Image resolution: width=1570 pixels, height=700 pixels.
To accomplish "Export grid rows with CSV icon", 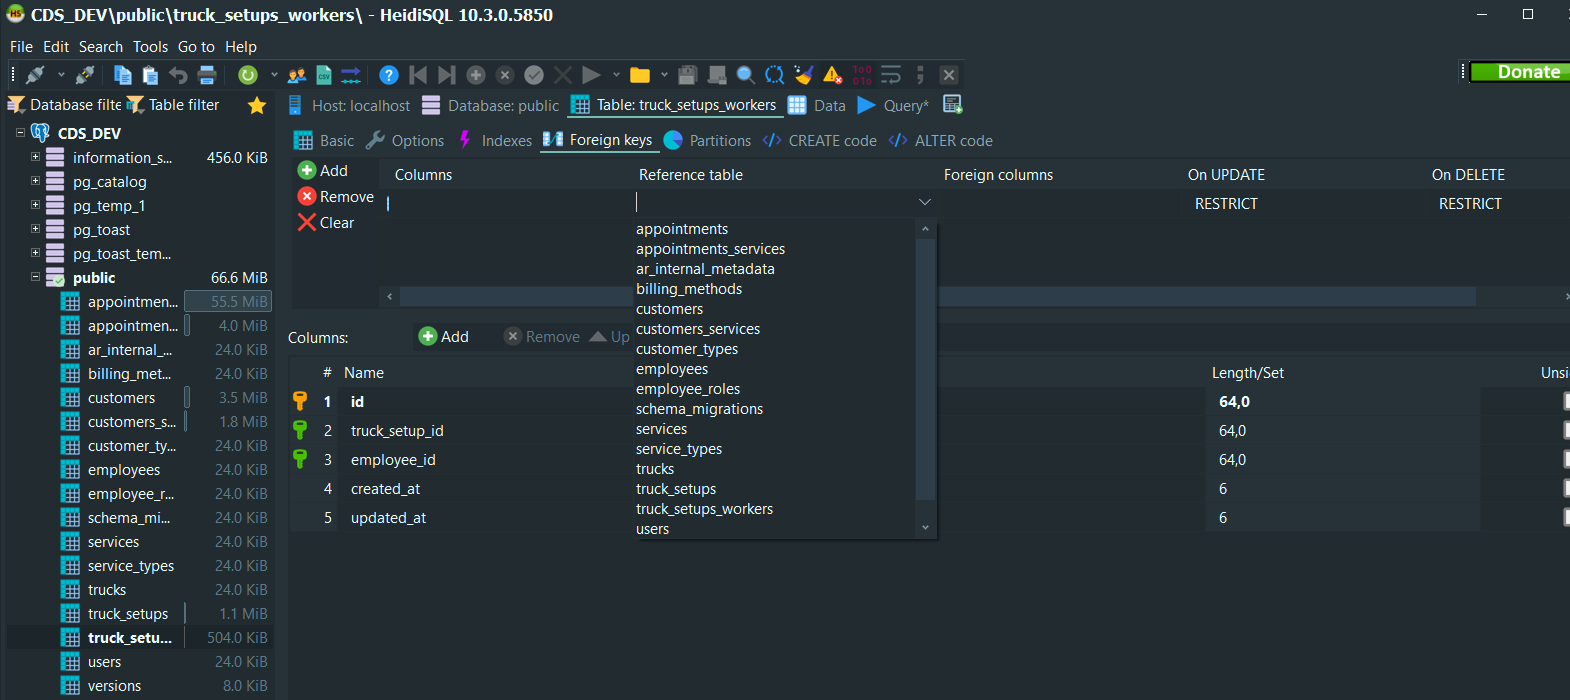I will pyautogui.click(x=324, y=75).
